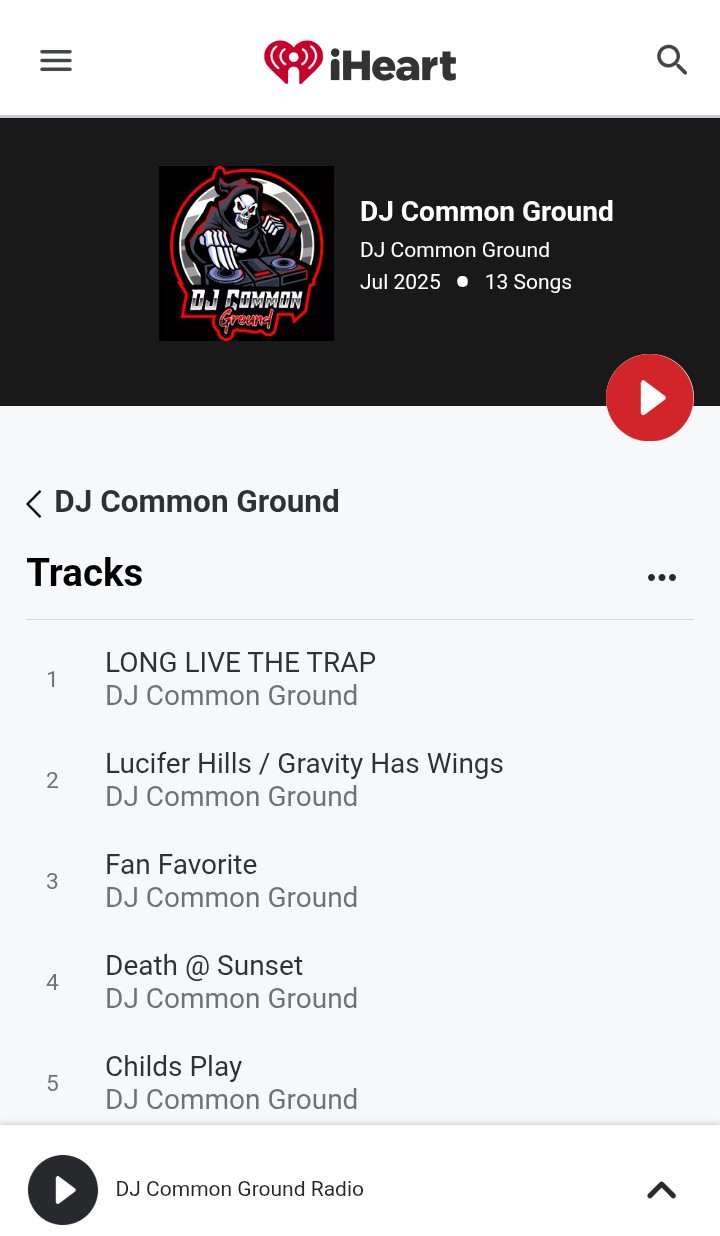Select the Childs Play track

360,1083
